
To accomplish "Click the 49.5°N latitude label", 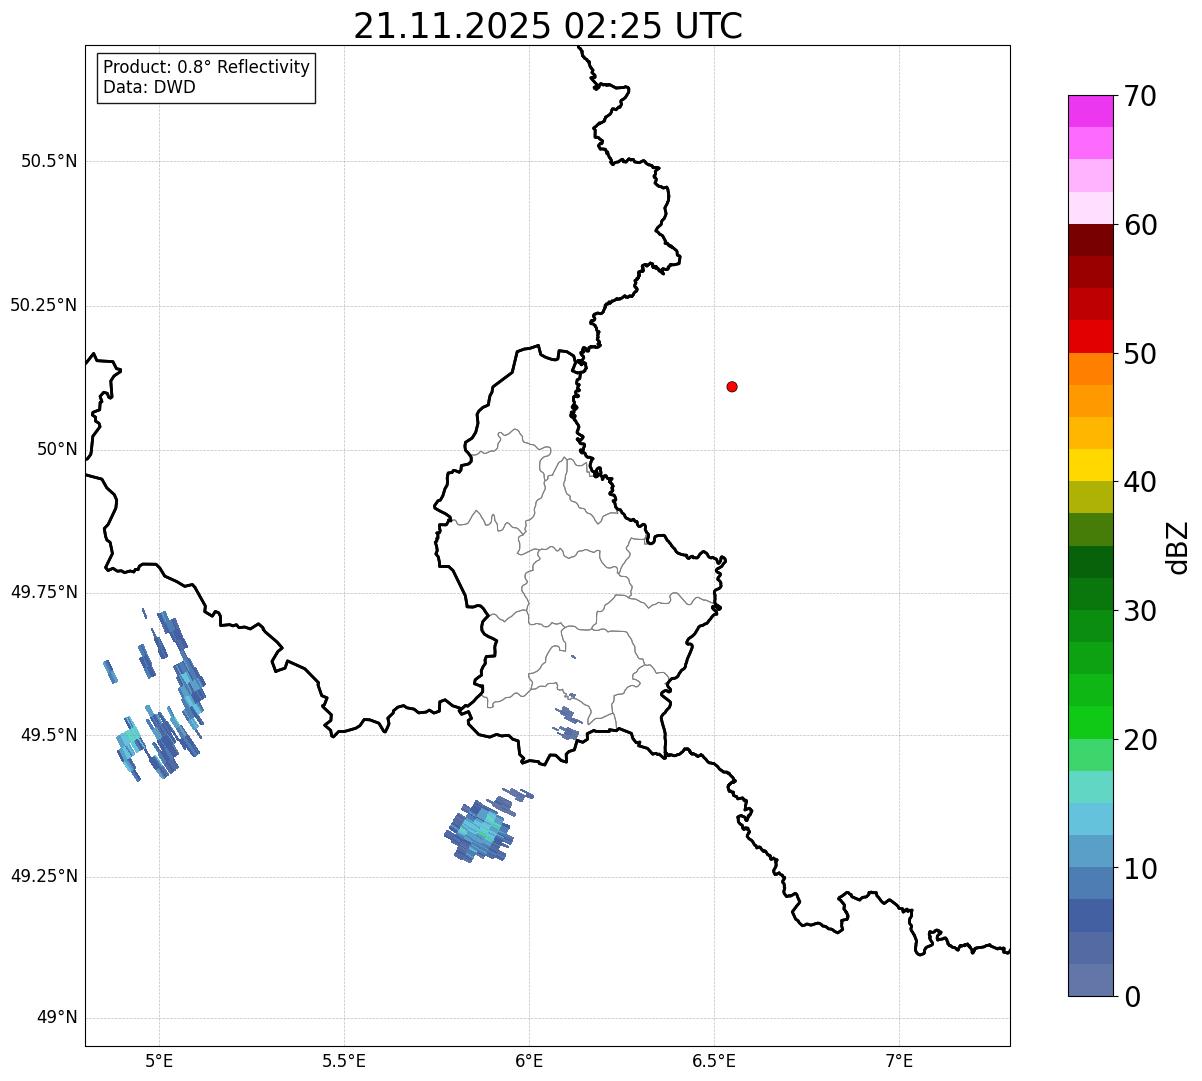I will click(49, 735).
